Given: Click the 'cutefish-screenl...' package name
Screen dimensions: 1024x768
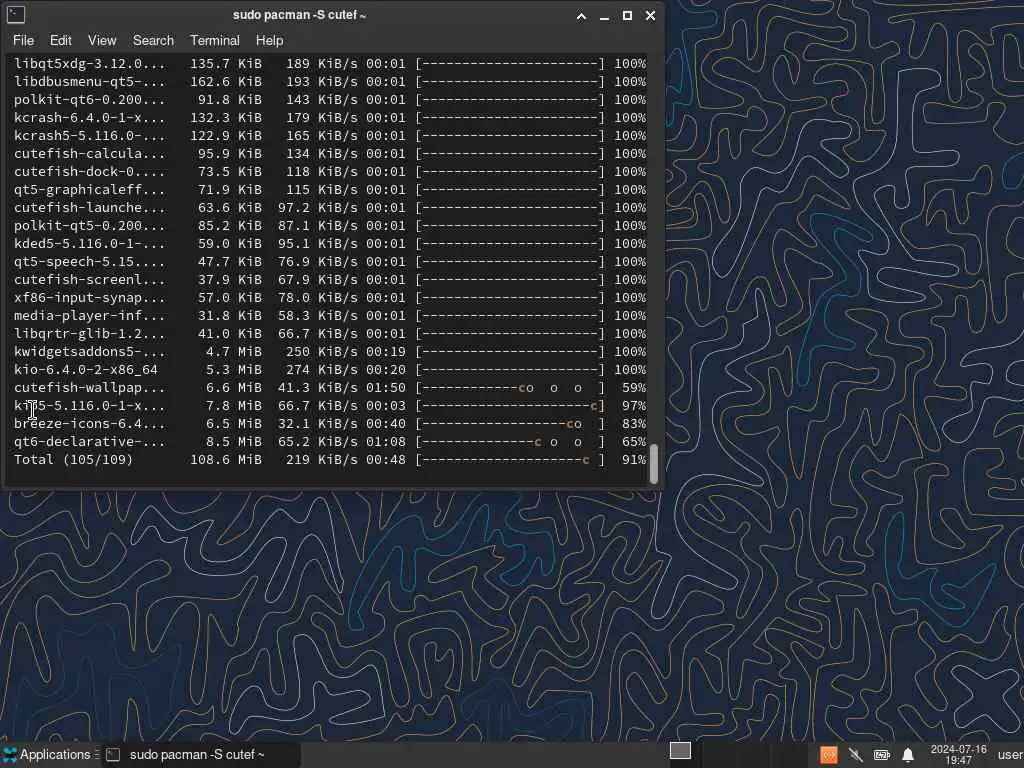Looking at the screenshot, I should 89,280.
